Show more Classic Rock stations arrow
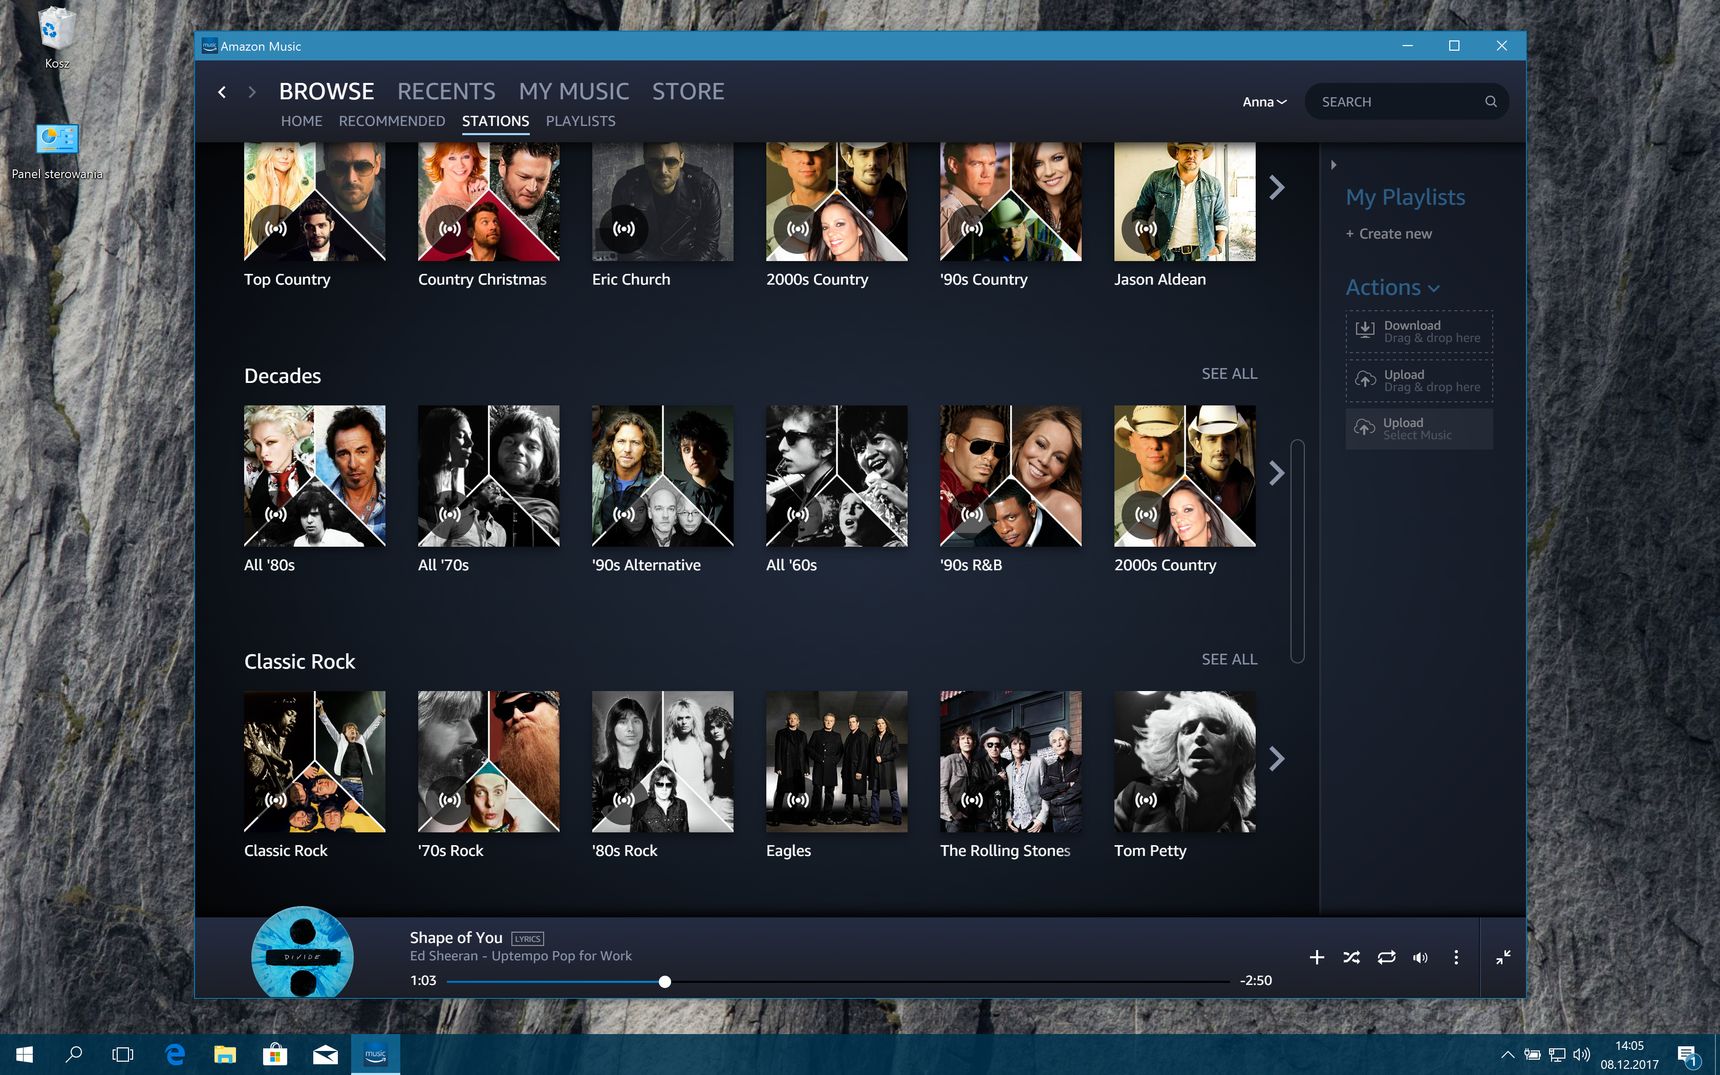 [x=1277, y=759]
